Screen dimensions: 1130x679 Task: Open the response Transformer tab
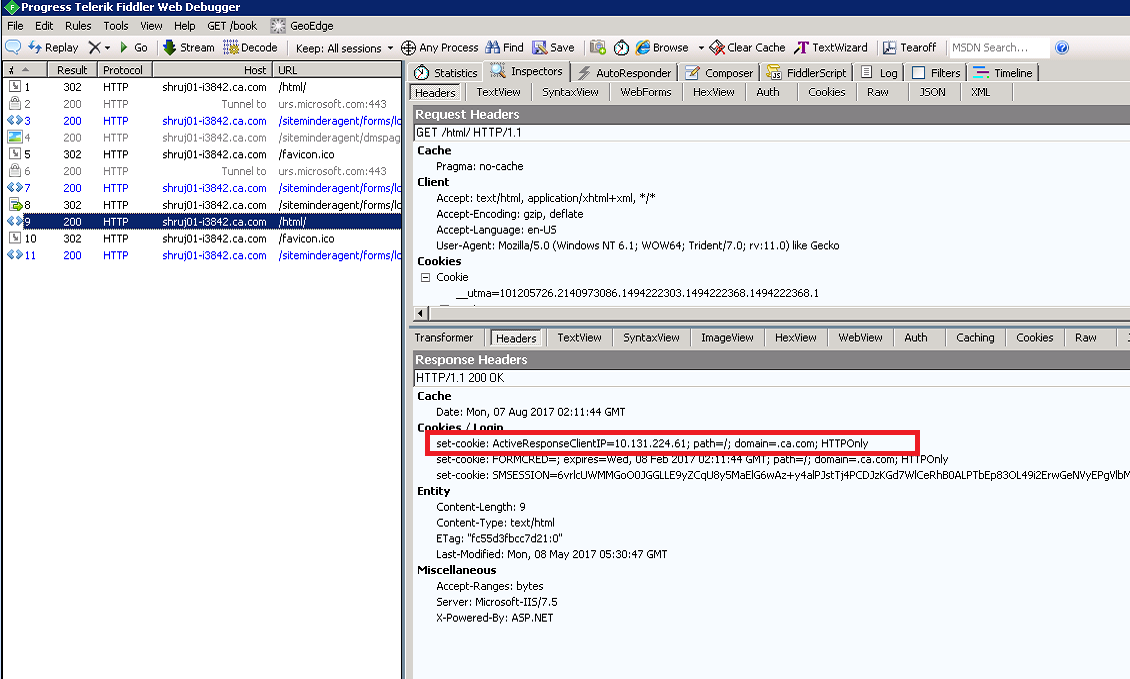[444, 337]
